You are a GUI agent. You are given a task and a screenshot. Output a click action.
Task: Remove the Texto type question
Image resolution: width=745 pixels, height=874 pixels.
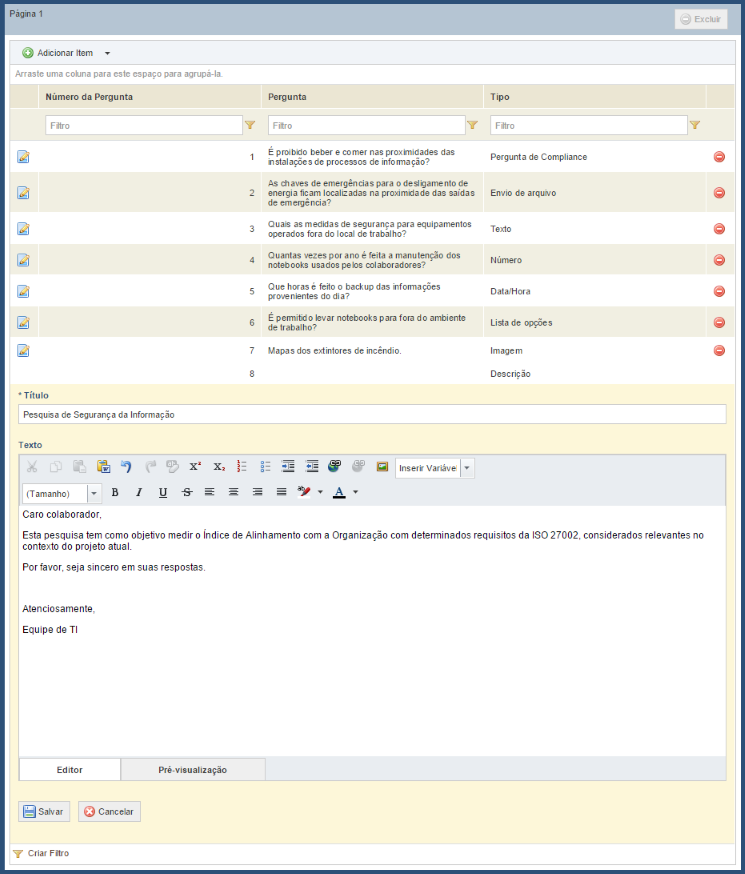(x=719, y=229)
